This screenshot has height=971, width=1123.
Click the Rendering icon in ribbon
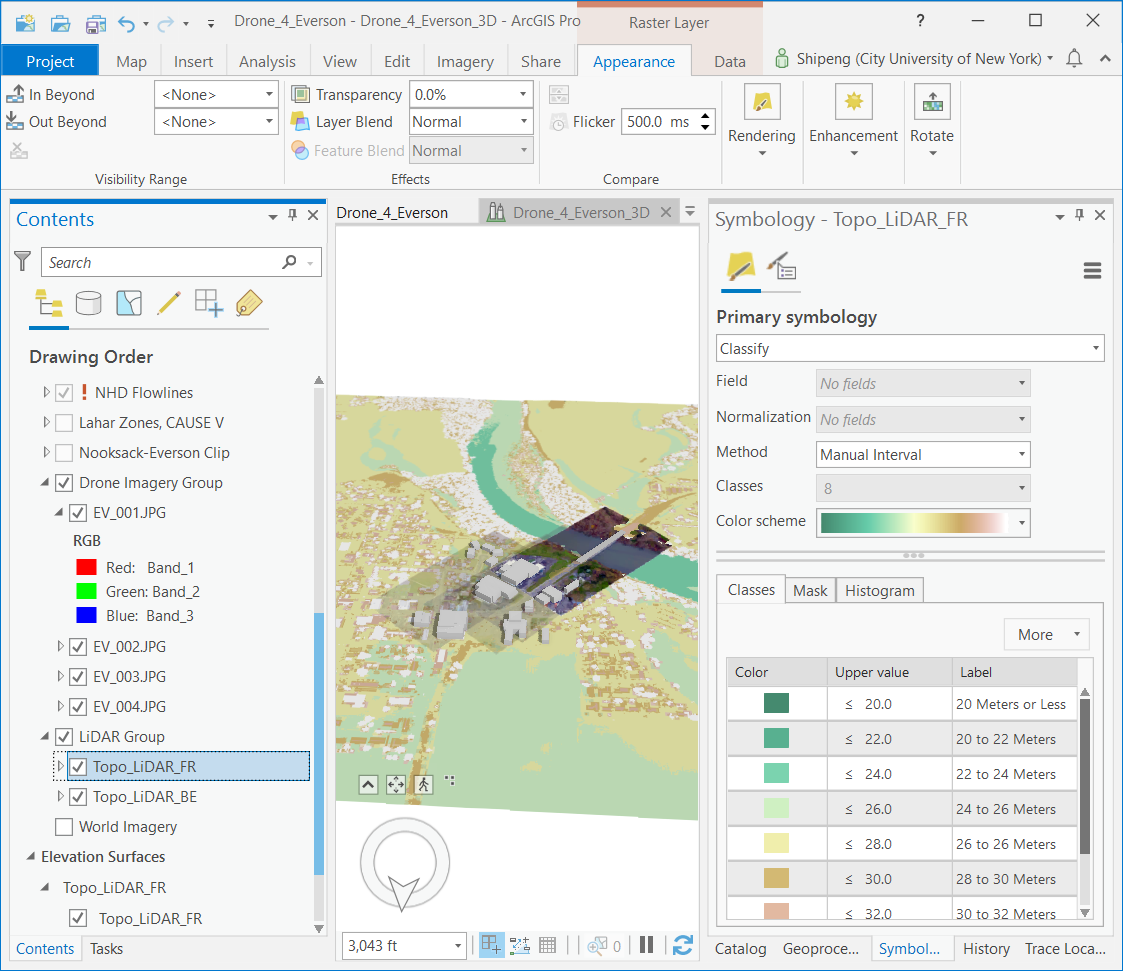pyautogui.click(x=761, y=102)
